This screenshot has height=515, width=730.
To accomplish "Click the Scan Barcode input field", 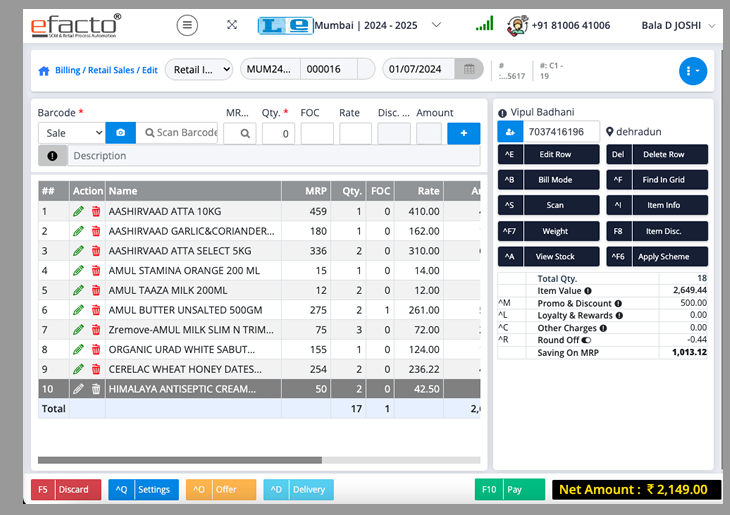I will pyautogui.click(x=177, y=133).
